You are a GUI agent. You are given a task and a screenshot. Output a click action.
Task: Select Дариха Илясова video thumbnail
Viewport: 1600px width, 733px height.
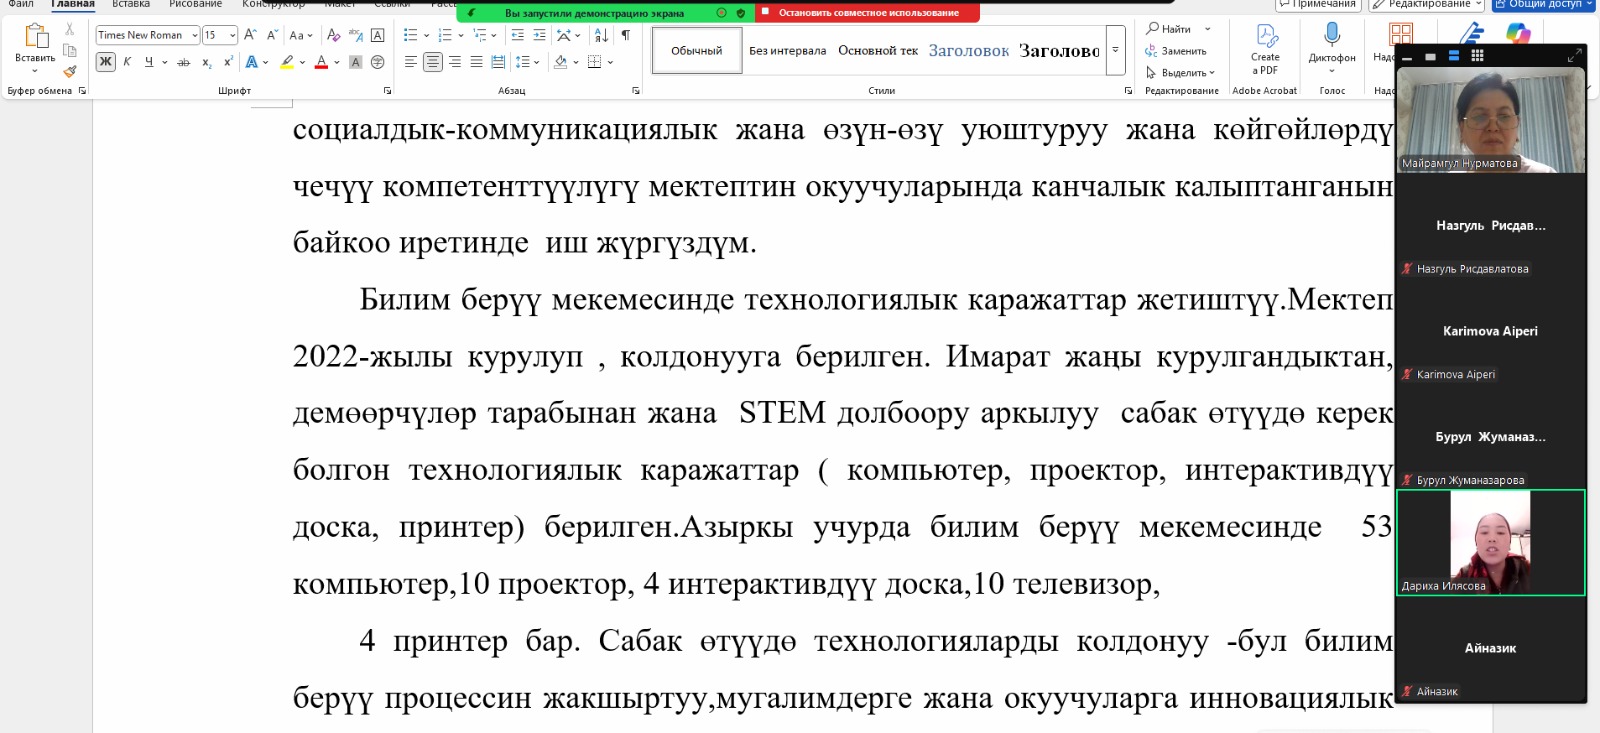pos(1490,543)
